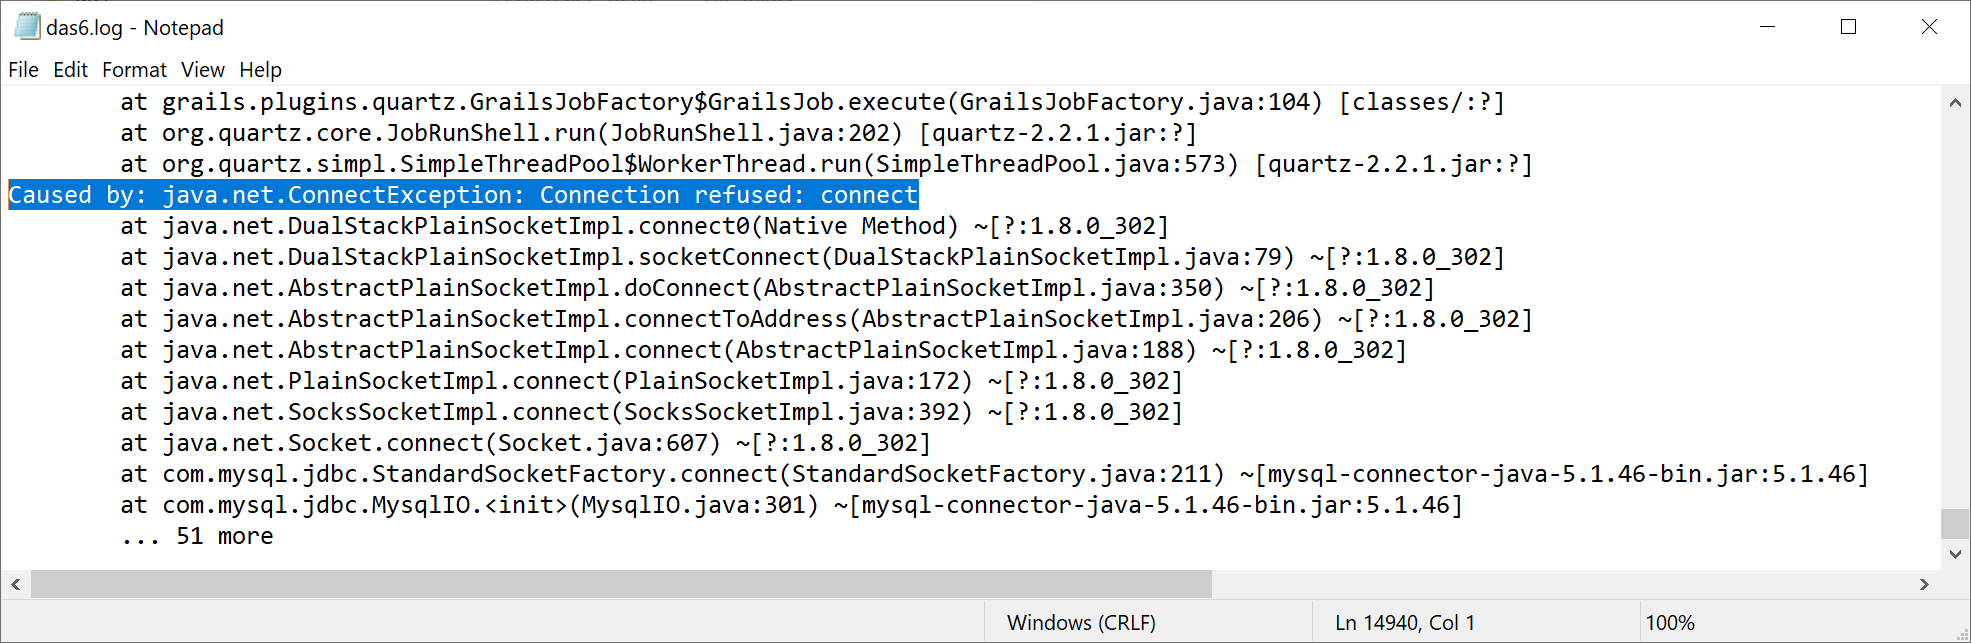Image resolution: width=1971 pixels, height=643 pixels.
Task: Click the 'Ln 14940, Col 1' status indicator
Action: tap(1404, 623)
